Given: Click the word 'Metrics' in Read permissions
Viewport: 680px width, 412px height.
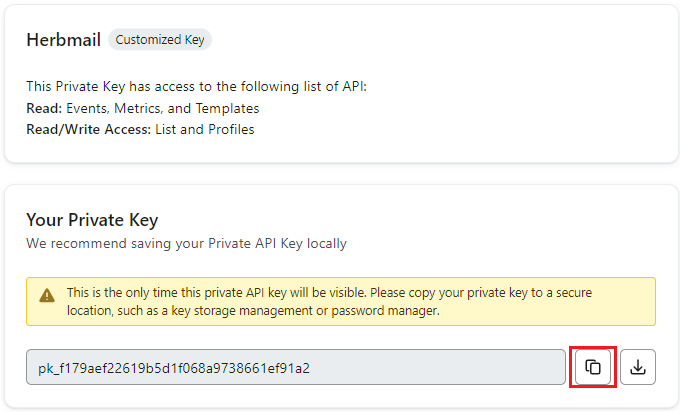Looking at the screenshot, I should tap(139, 108).
